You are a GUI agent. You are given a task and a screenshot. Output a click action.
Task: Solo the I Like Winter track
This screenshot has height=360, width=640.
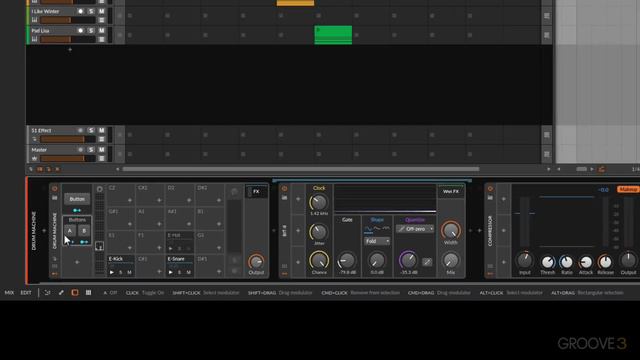tap(91, 11)
